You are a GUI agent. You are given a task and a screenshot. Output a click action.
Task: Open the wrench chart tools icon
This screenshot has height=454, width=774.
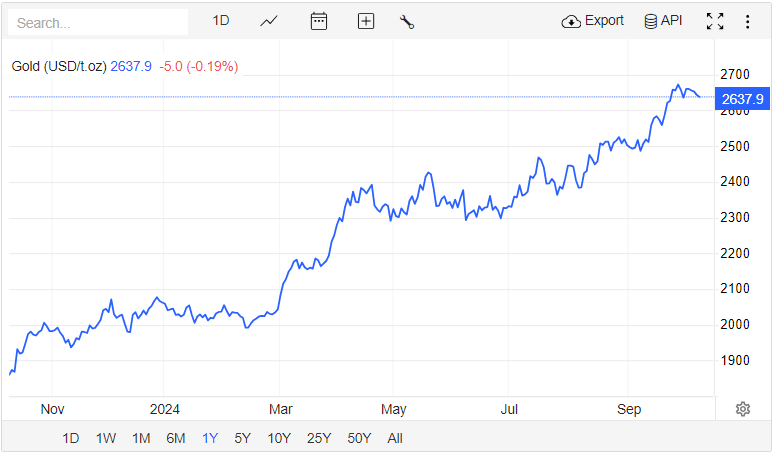407,22
